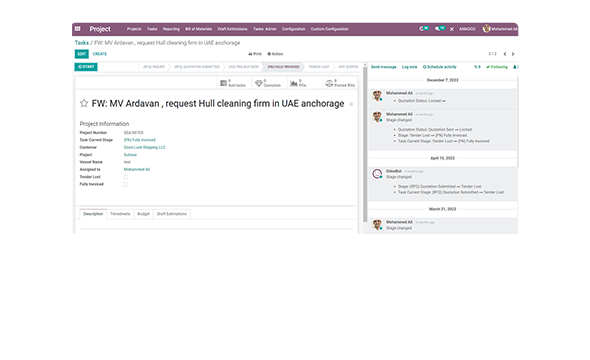Expand the Mohammed Ali user menu
The height and width of the screenshot is (360, 590).
(500, 29)
